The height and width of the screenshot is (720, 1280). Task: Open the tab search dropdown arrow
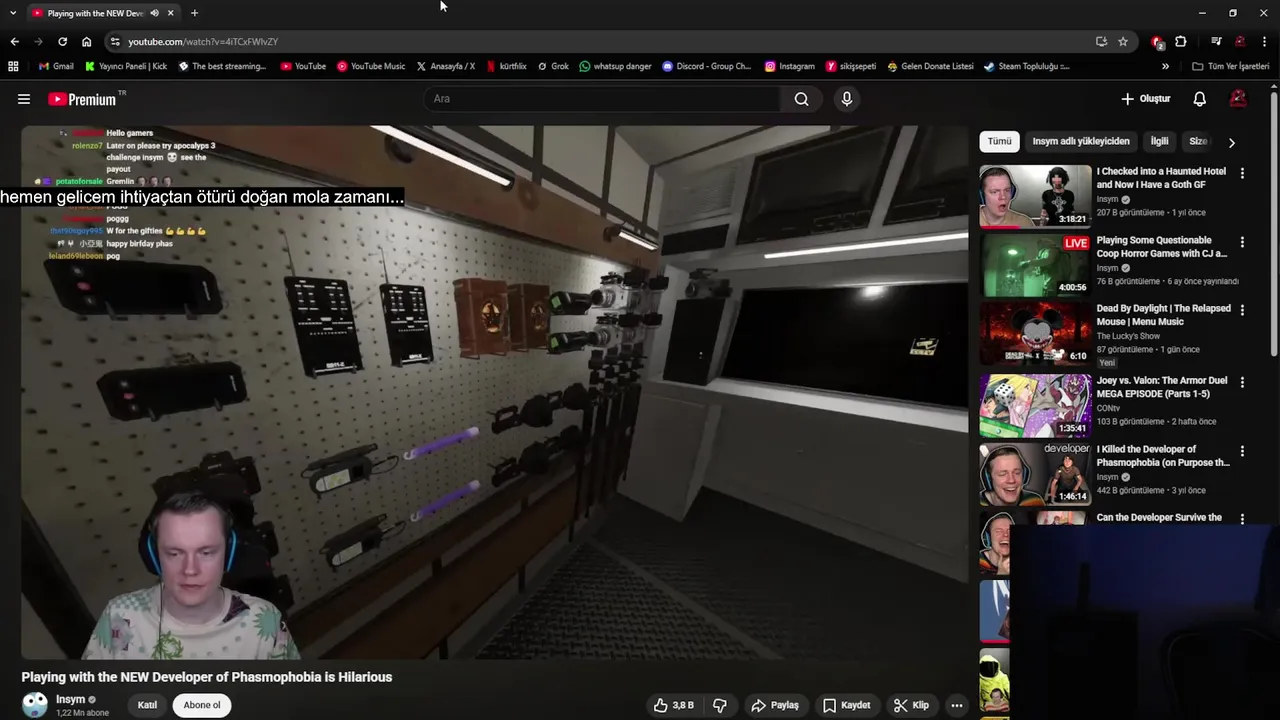click(13, 13)
